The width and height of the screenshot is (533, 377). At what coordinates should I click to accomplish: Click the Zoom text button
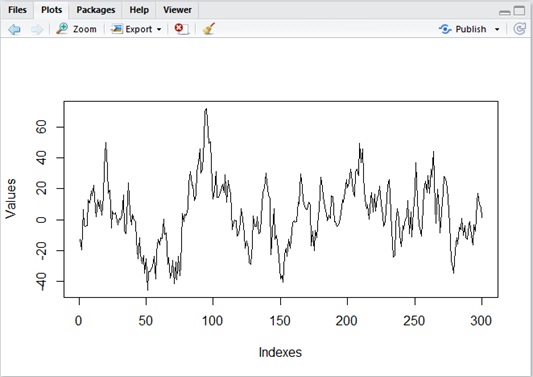click(x=85, y=29)
